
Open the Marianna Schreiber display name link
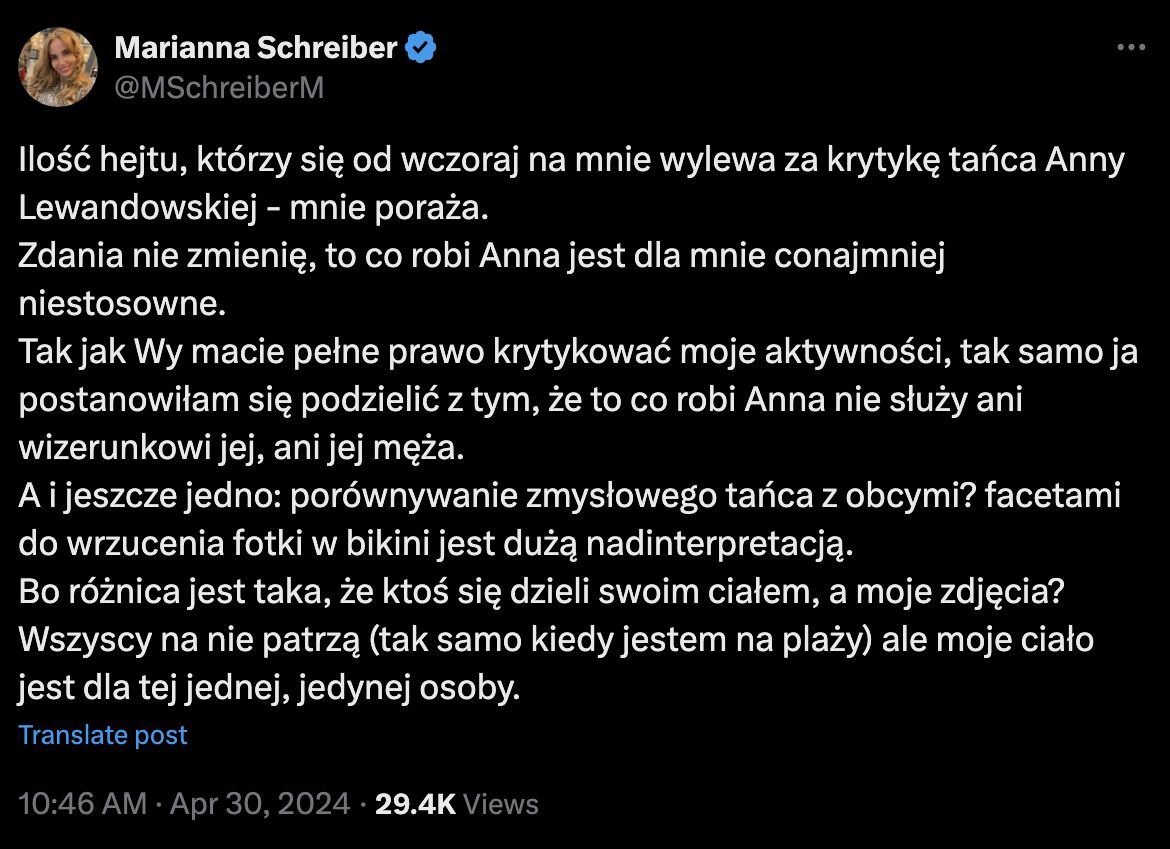coord(257,47)
